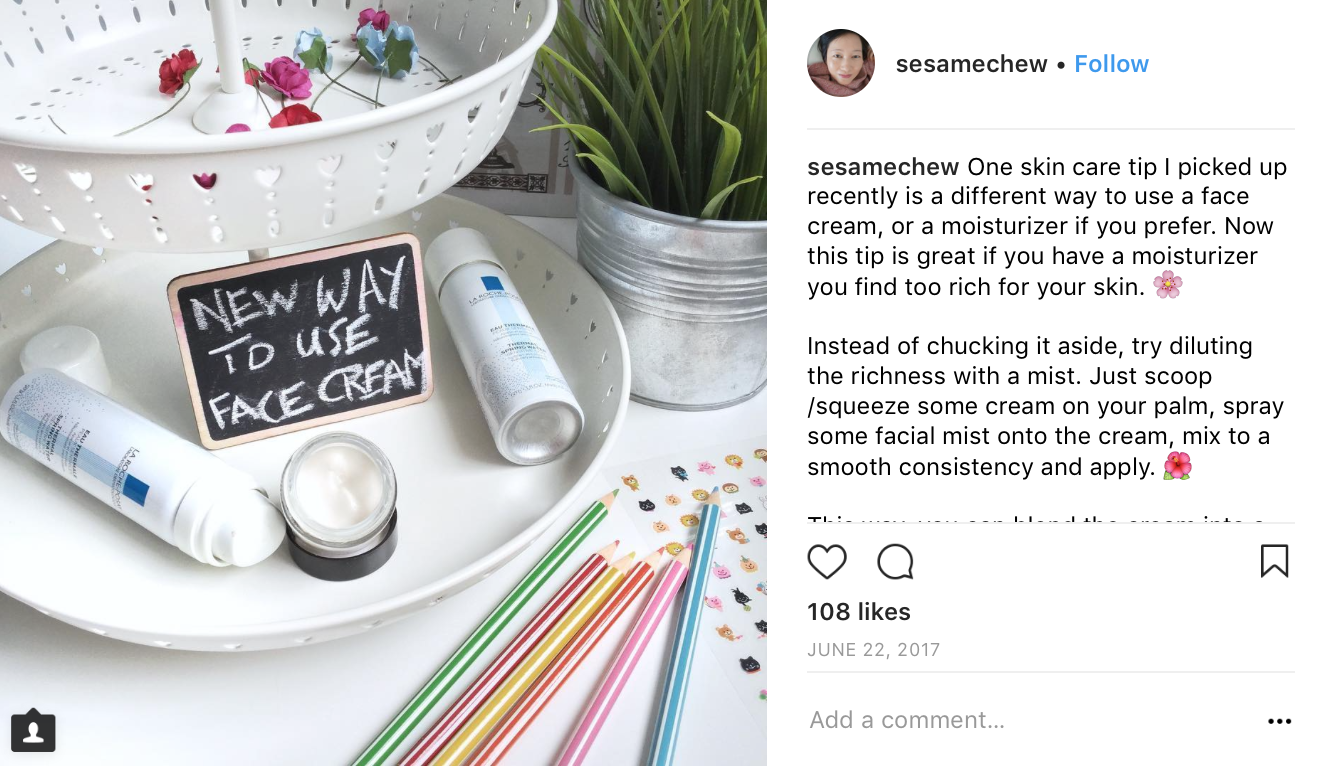Follow the sesamechew account
This screenshot has height=766, width=1336.
point(1111,64)
